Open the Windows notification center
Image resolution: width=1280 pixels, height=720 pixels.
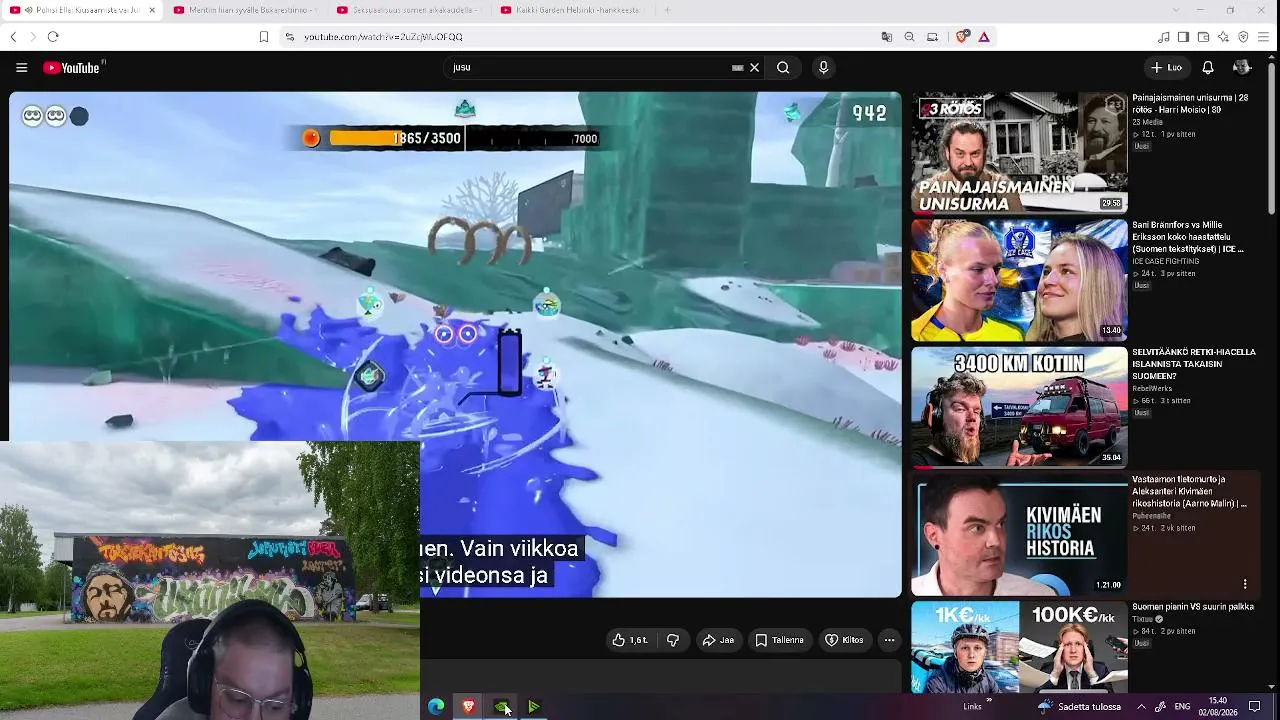(1255, 707)
